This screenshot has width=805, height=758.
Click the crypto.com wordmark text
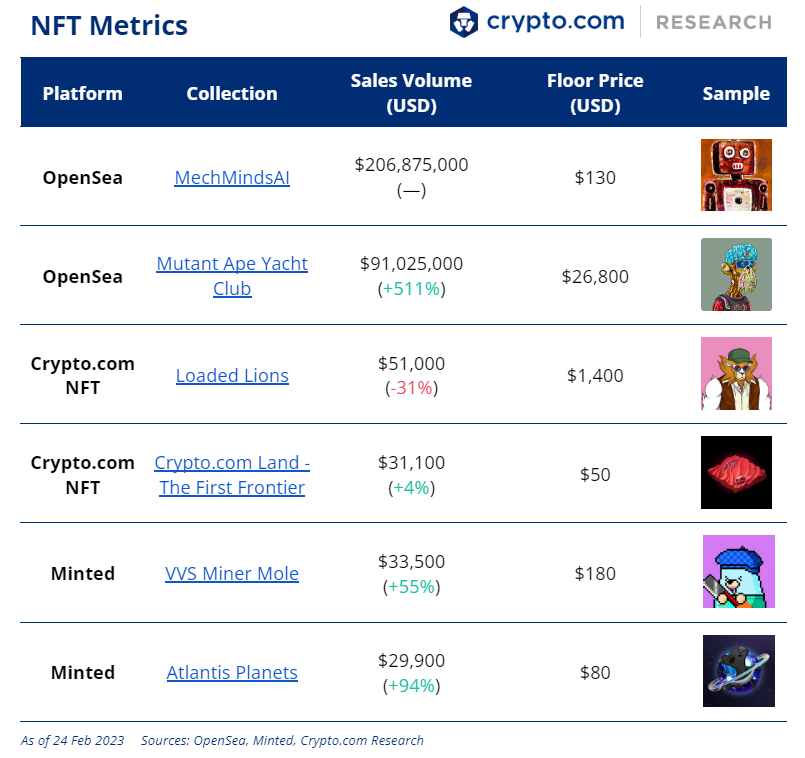point(555,22)
